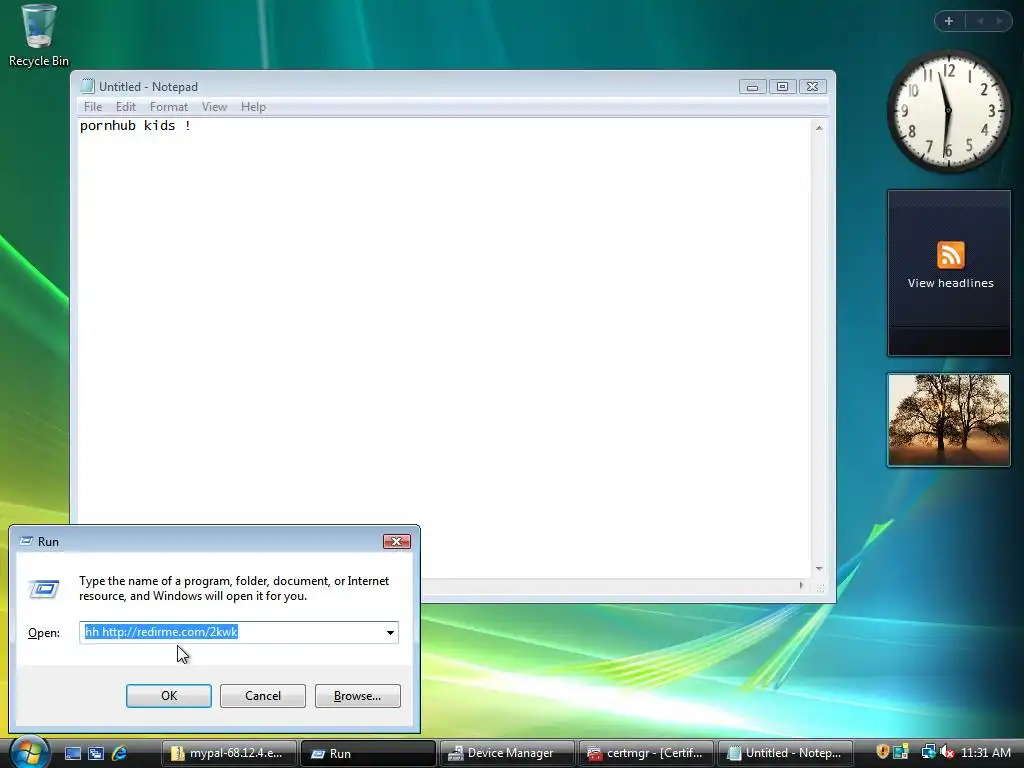This screenshot has width=1024, height=768.
Task: Click Cancel in the Run dialog
Action: pyautogui.click(x=263, y=696)
